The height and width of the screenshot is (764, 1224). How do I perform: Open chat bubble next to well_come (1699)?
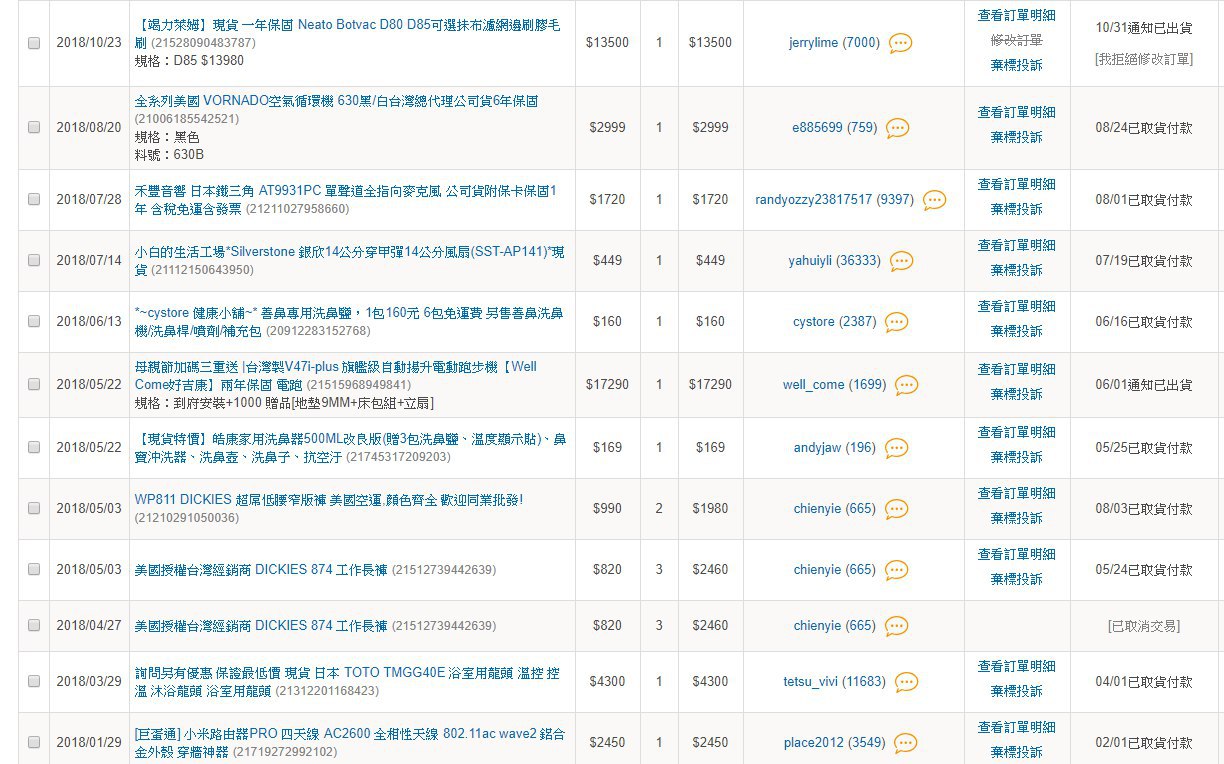click(906, 385)
